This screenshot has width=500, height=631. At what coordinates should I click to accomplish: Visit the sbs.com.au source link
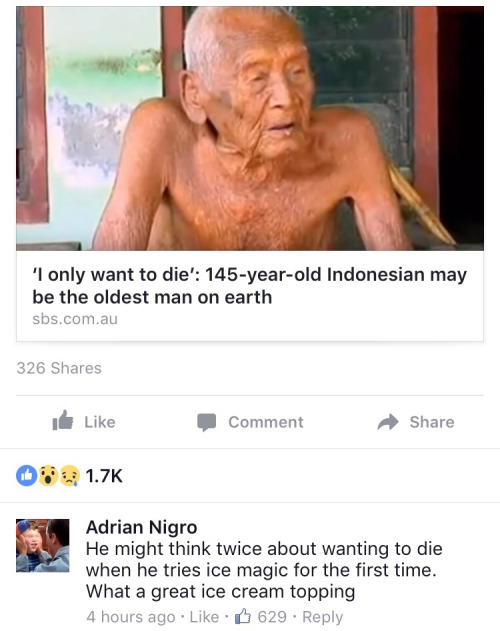(x=75, y=319)
